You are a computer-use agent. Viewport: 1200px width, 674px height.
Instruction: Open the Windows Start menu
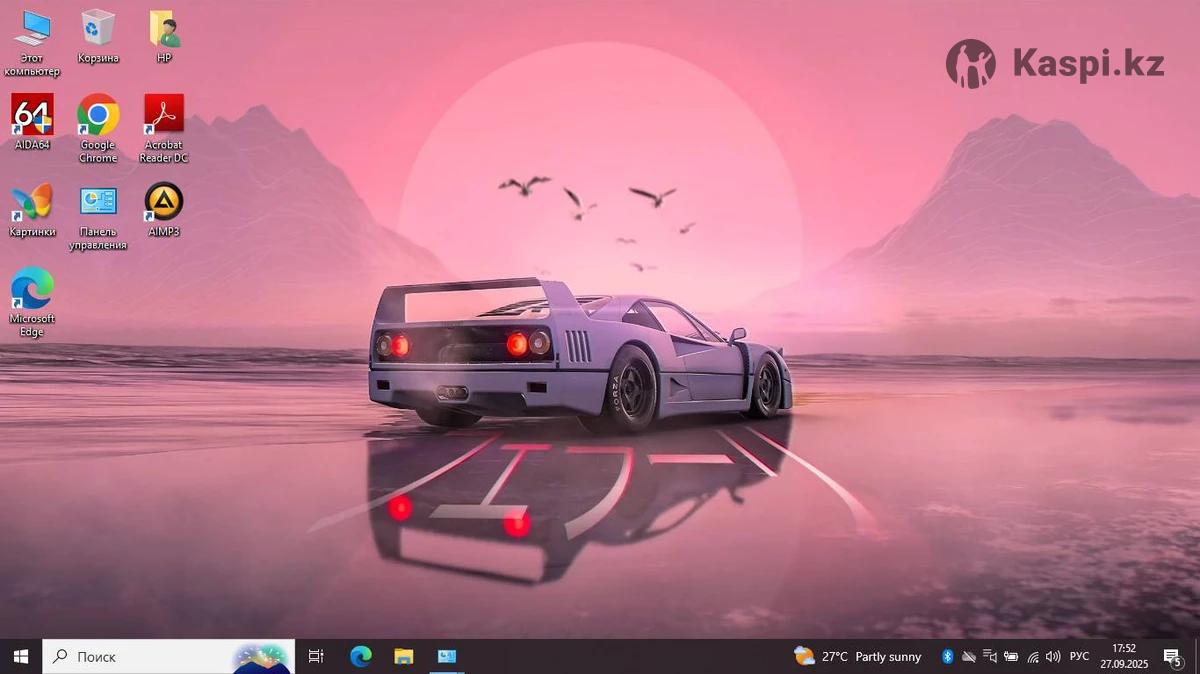point(21,656)
